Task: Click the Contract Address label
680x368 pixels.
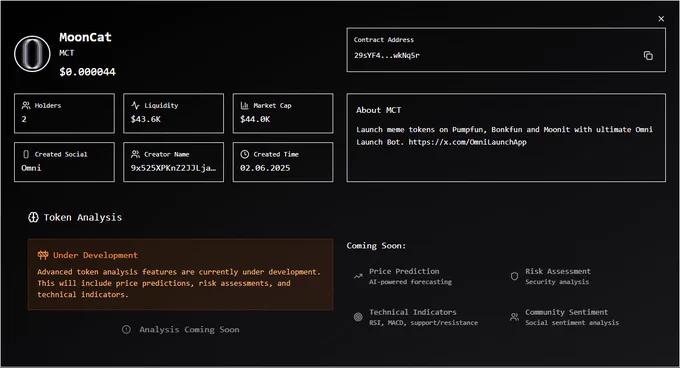Action: pyautogui.click(x=384, y=40)
